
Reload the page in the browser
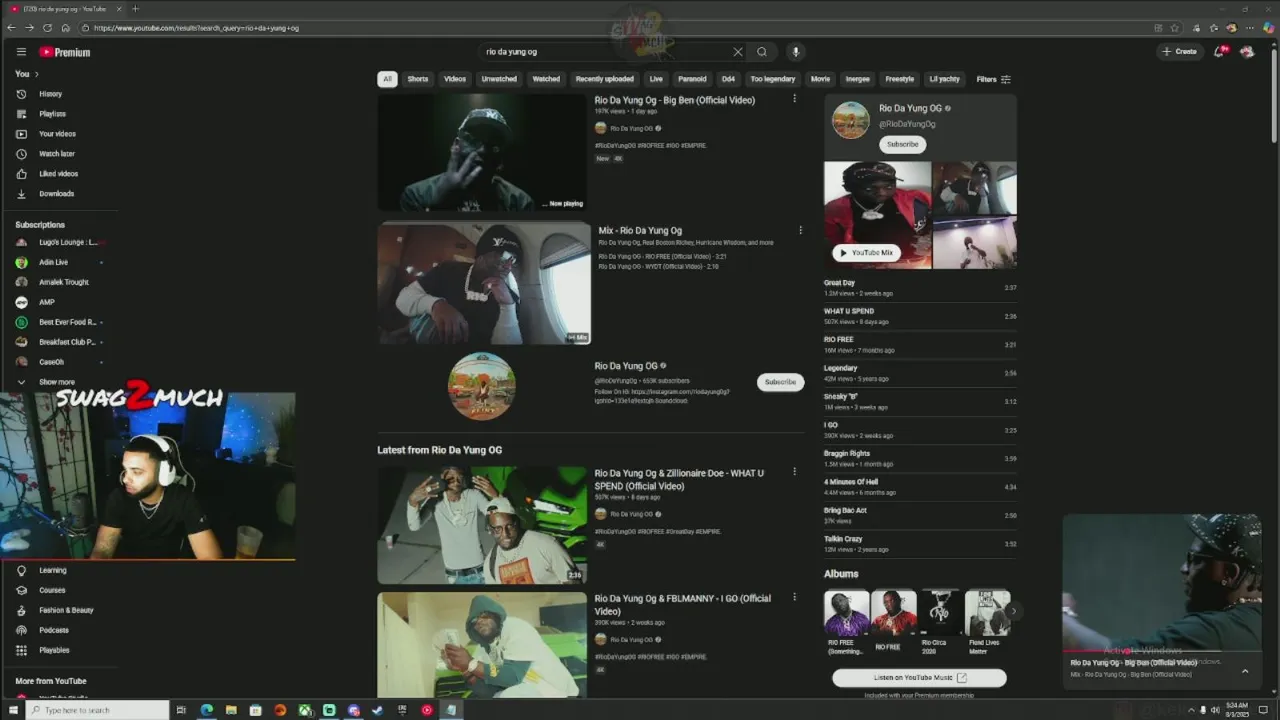tap(47, 28)
